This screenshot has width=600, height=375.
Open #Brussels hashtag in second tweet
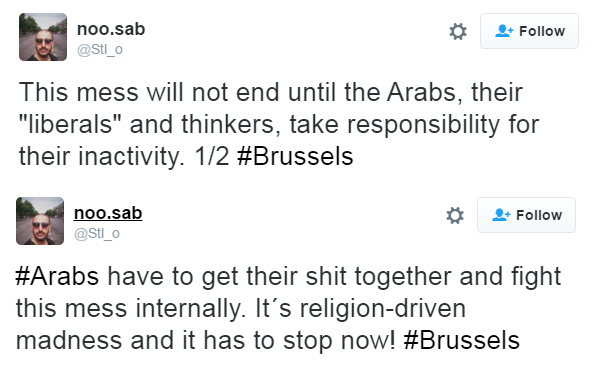coord(461,341)
